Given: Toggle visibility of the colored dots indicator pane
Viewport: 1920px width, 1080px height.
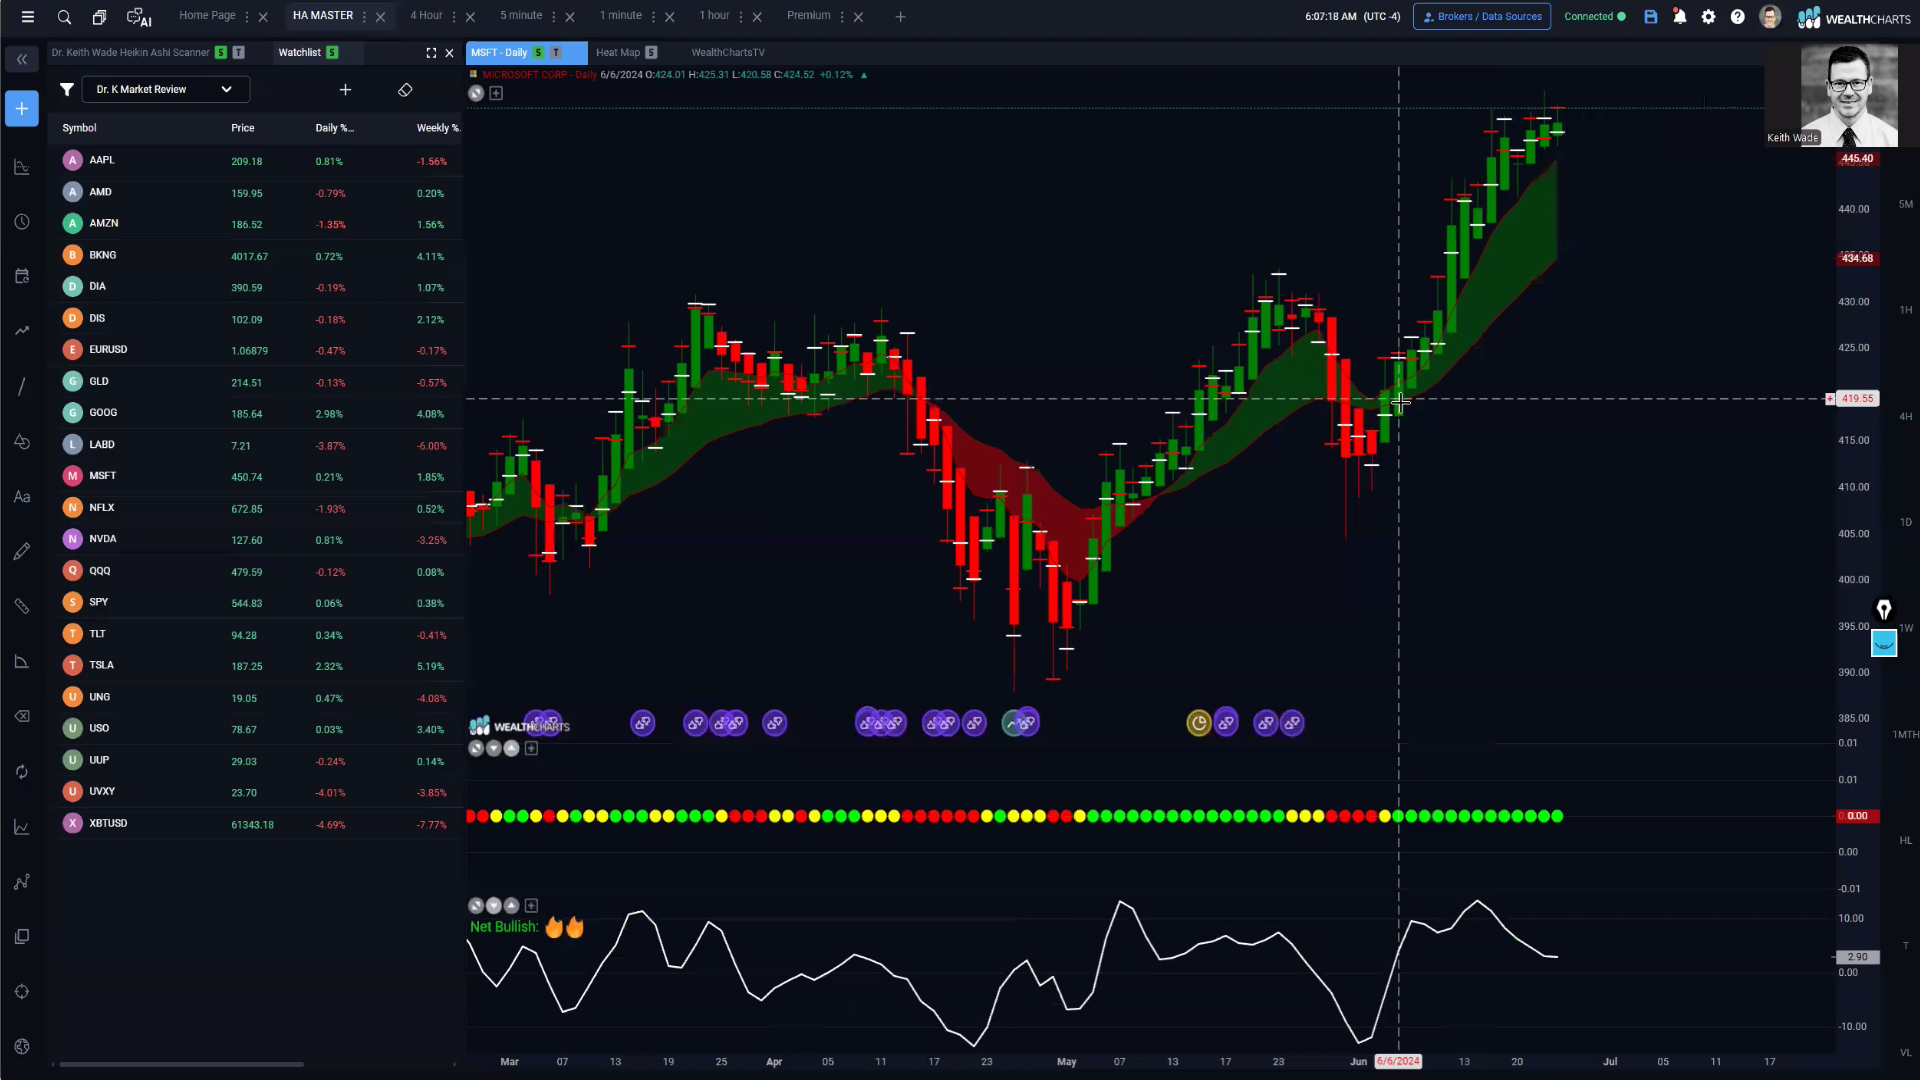Looking at the screenshot, I should (476, 749).
